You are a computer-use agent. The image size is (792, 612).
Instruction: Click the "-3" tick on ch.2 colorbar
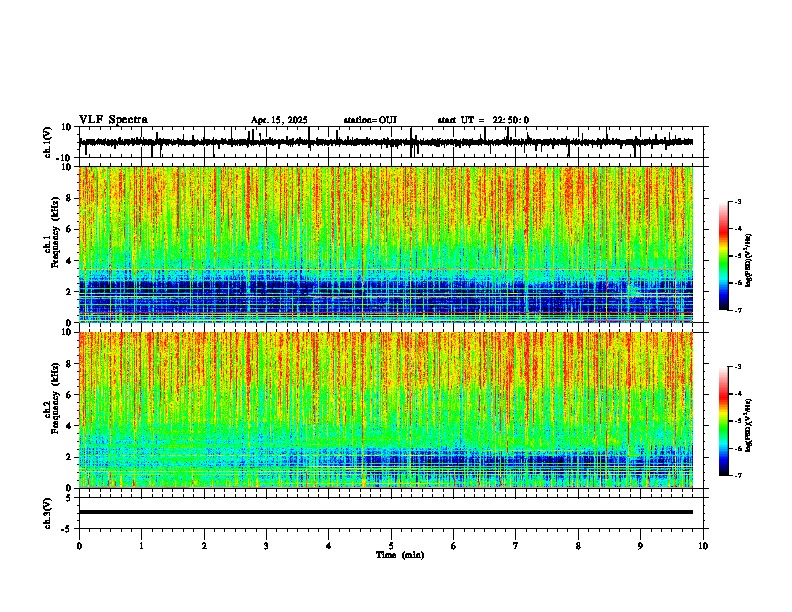(x=738, y=367)
